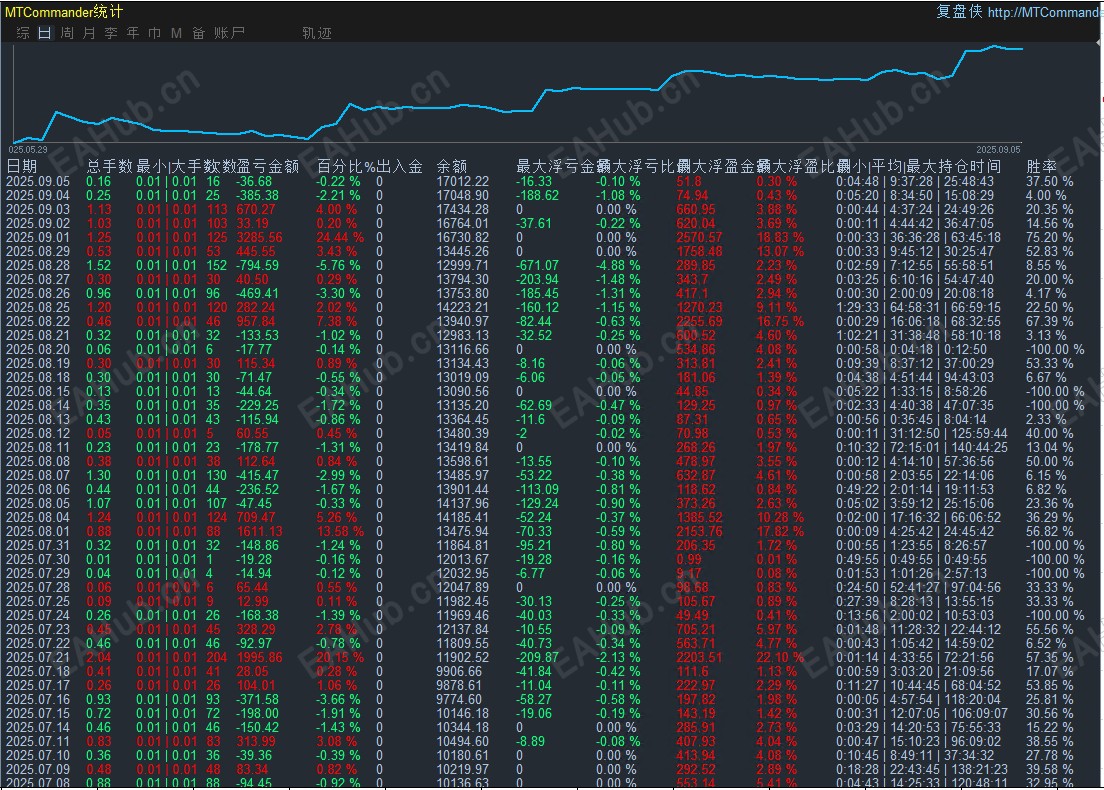Open the 备 (comment) tab
Image resolution: width=1104 pixels, height=790 pixels.
point(198,33)
